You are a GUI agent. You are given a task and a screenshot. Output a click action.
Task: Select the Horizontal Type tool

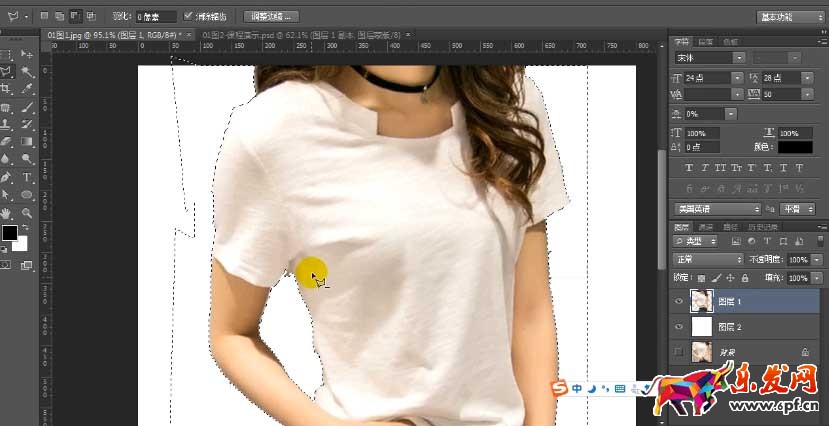tap(27, 177)
